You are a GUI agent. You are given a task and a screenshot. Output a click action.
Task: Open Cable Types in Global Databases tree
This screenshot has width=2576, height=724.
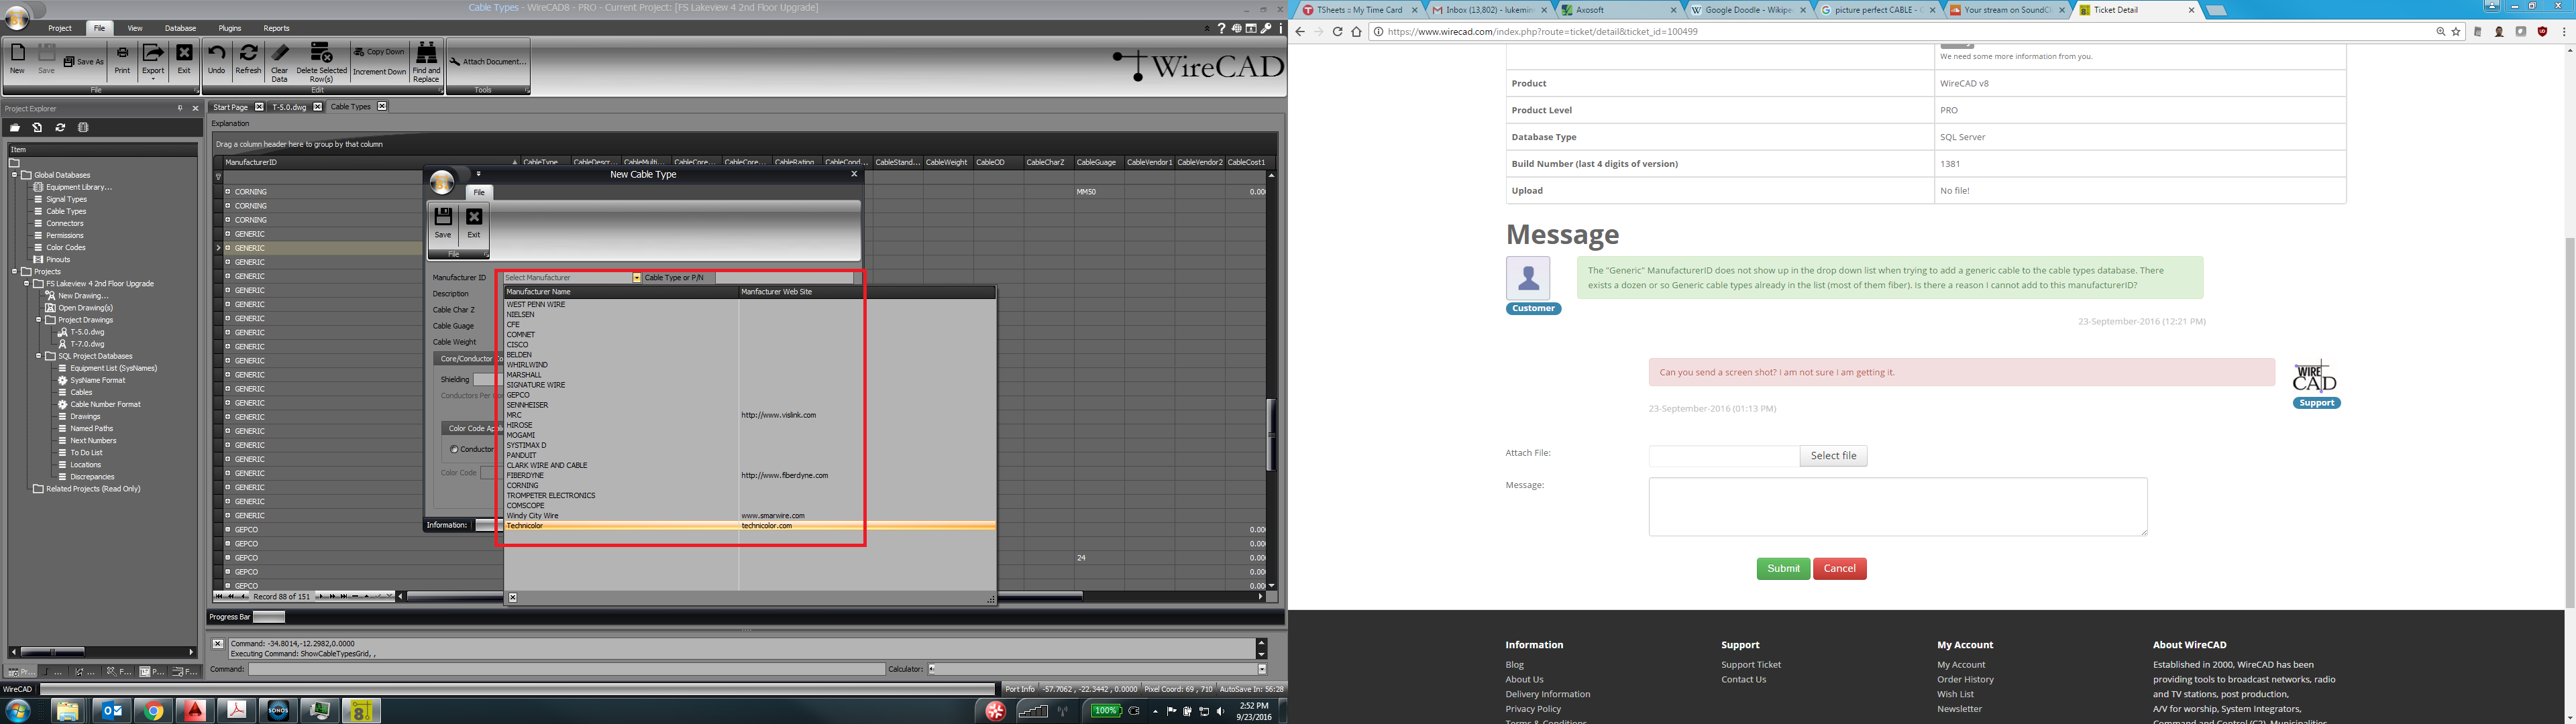pos(66,211)
